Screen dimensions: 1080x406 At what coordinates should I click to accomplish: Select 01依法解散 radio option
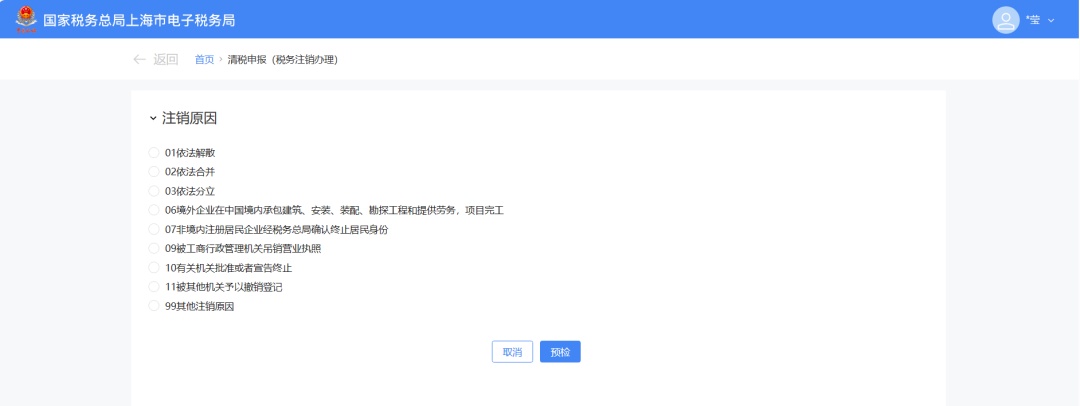click(154, 152)
